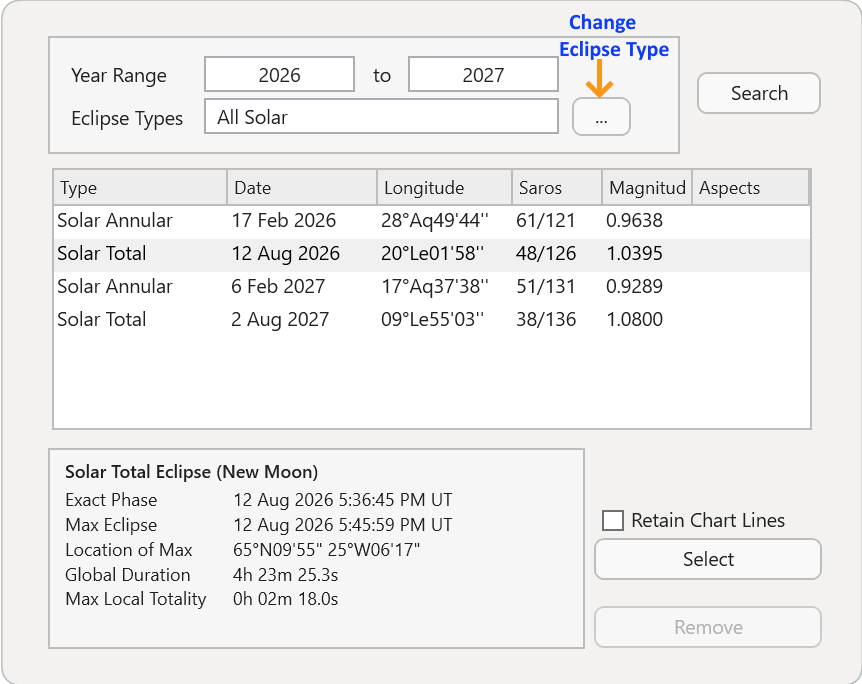The width and height of the screenshot is (862, 684).
Task: Click Saros cell 38/136
Action: coord(546,319)
